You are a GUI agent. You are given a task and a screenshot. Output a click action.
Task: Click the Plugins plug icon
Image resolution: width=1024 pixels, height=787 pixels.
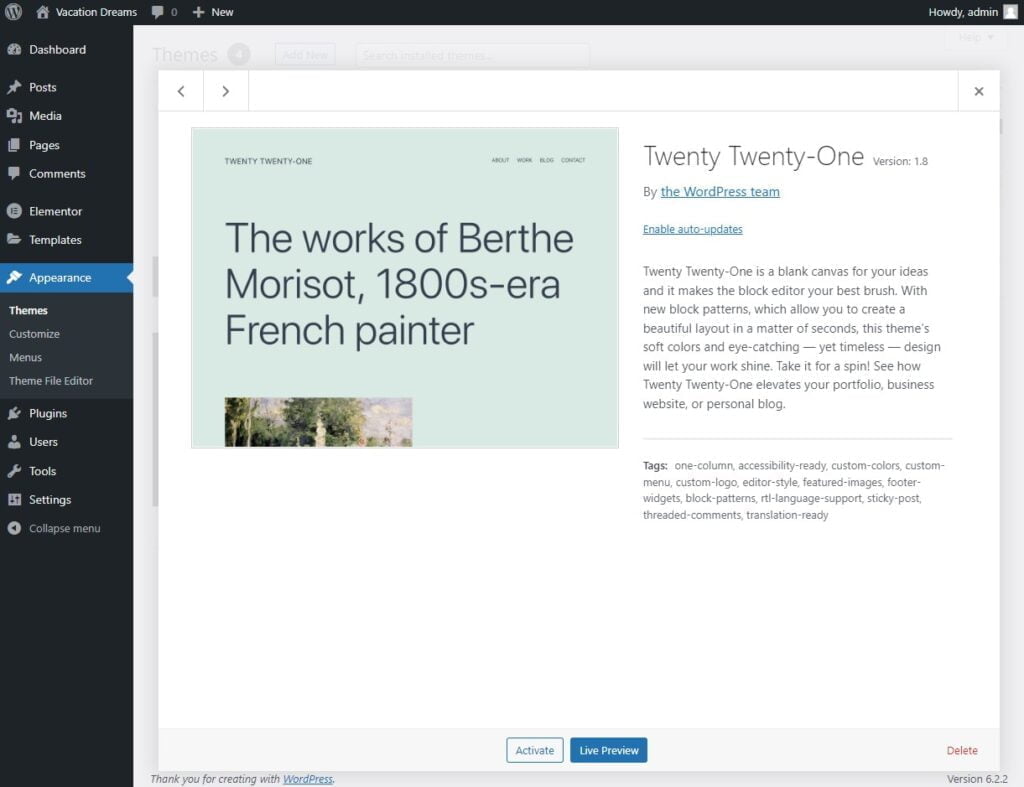coord(14,413)
